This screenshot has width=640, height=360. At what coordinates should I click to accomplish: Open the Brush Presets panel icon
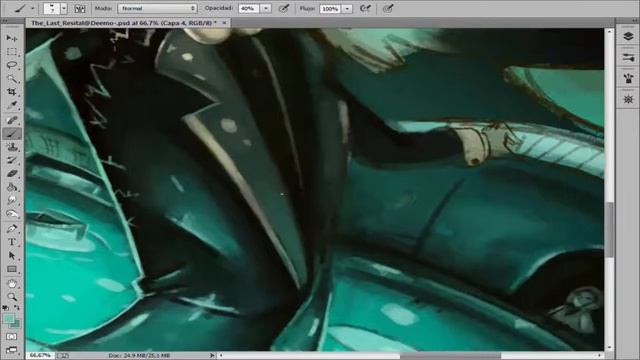coord(628,58)
